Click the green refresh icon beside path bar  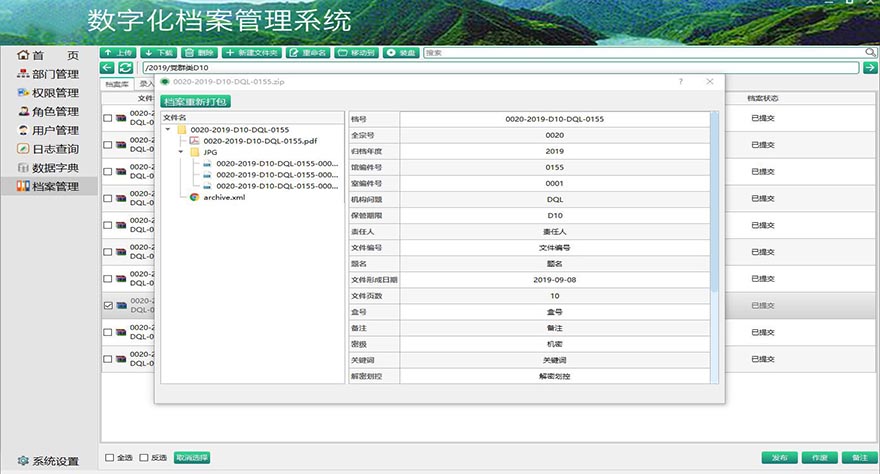click(x=125, y=67)
